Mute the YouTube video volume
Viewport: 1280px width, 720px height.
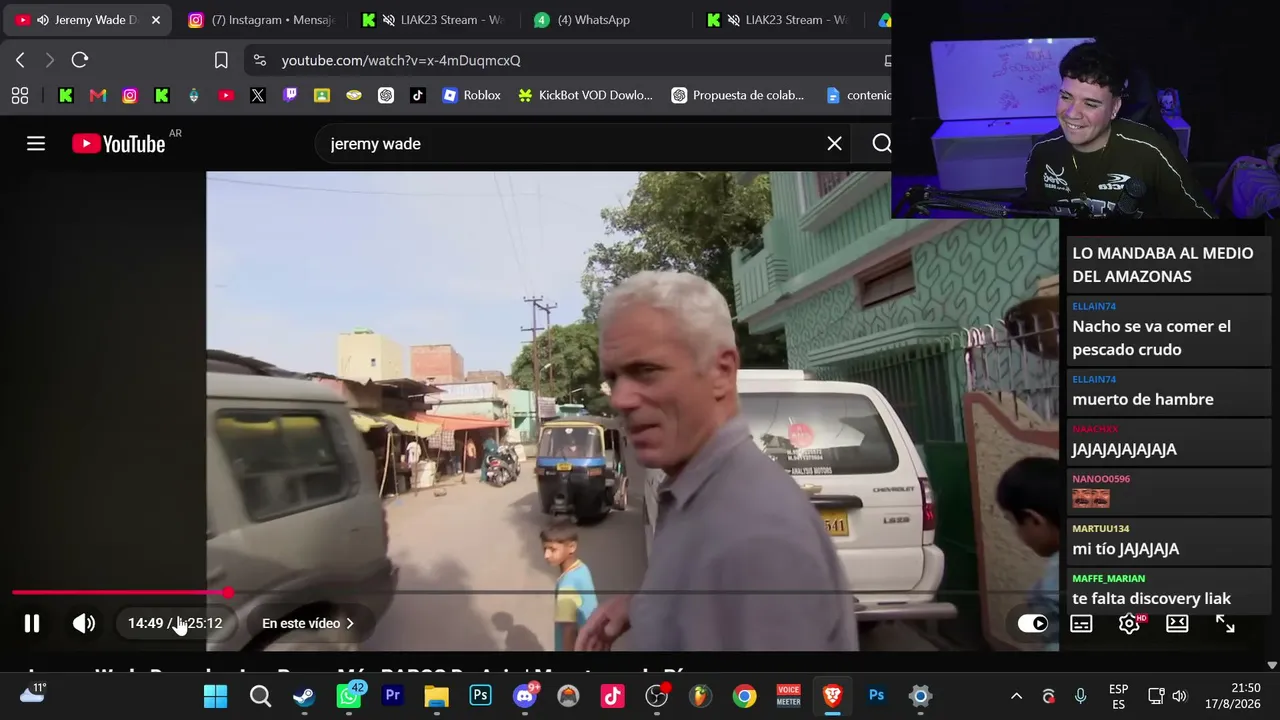click(84, 623)
